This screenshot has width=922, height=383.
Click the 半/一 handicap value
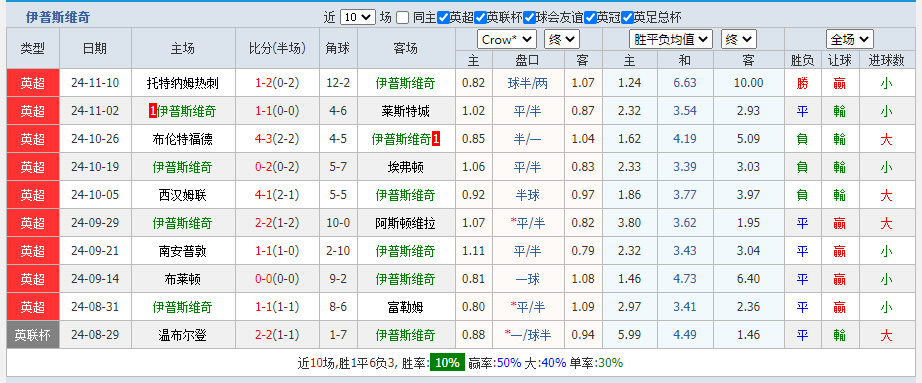(x=527, y=139)
